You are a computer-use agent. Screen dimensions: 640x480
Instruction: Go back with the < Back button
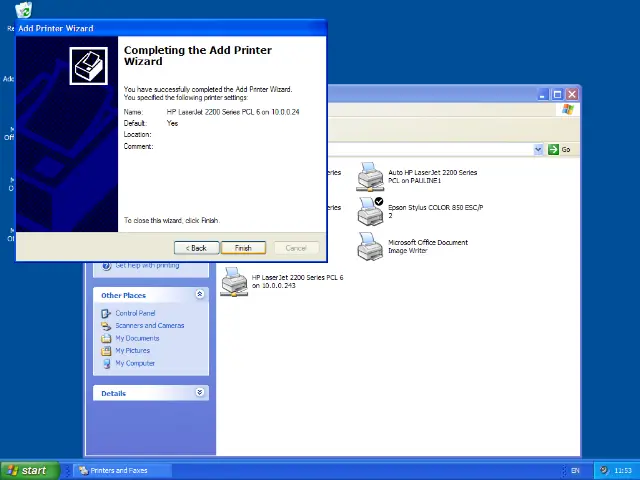pos(196,248)
